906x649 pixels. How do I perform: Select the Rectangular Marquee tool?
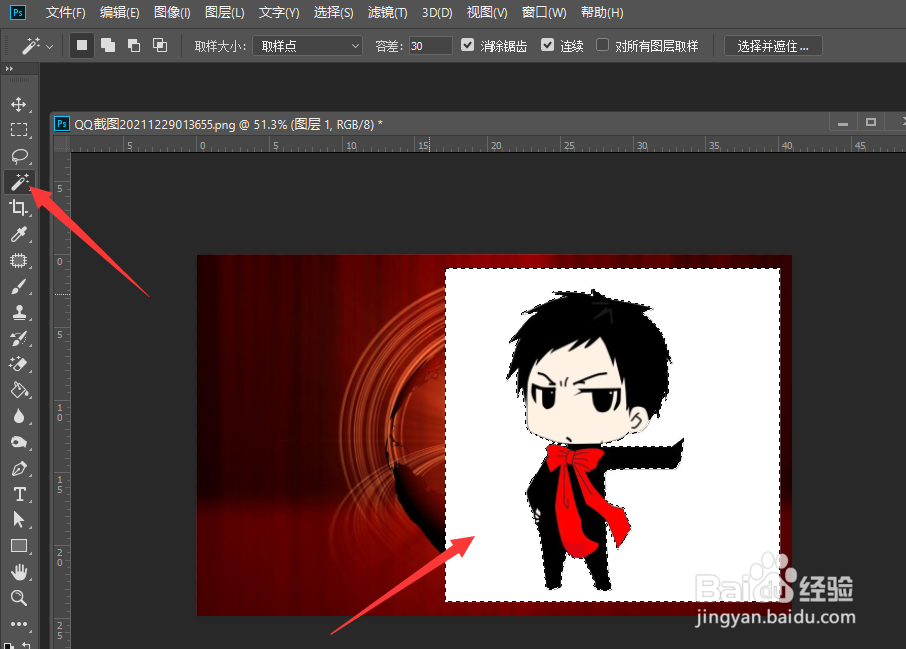19,130
